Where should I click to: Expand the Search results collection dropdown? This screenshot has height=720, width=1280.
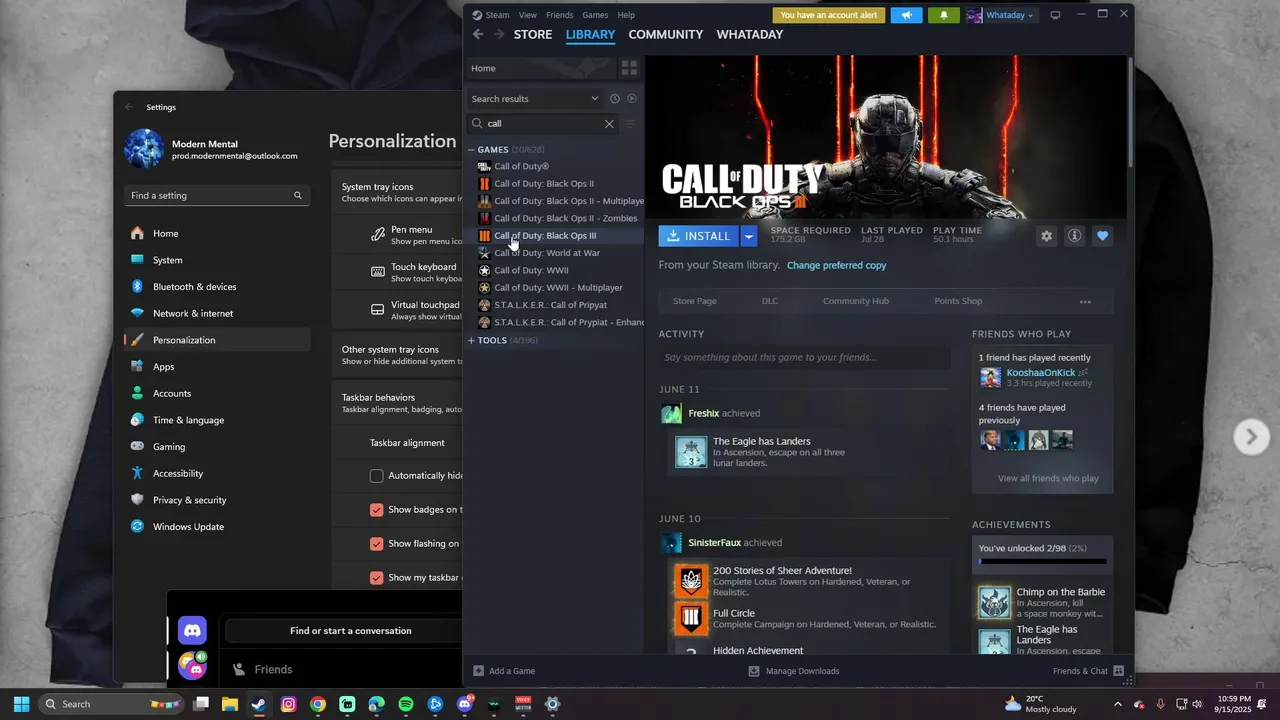(594, 99)
